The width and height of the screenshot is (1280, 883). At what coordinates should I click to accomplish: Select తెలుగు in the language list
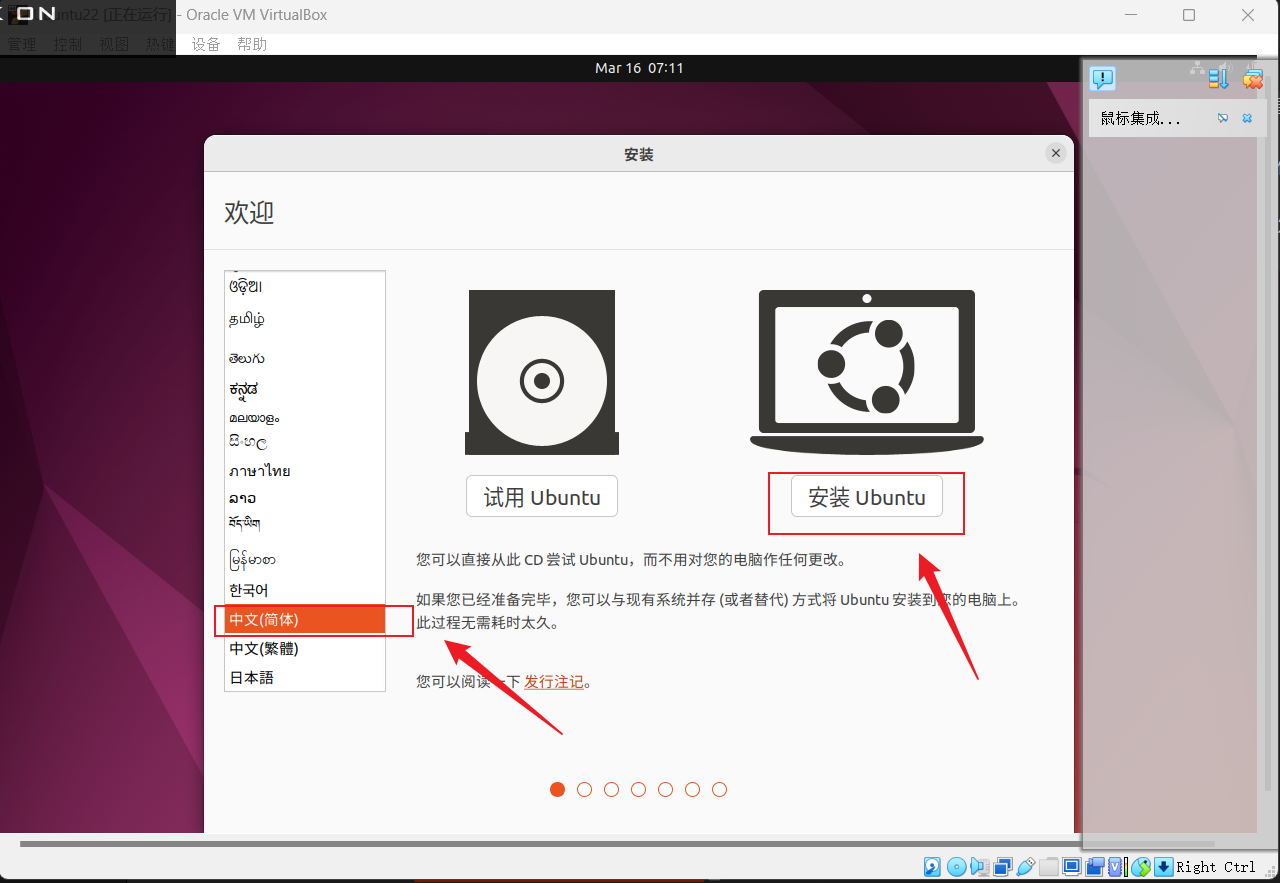(x=305, y=358)
